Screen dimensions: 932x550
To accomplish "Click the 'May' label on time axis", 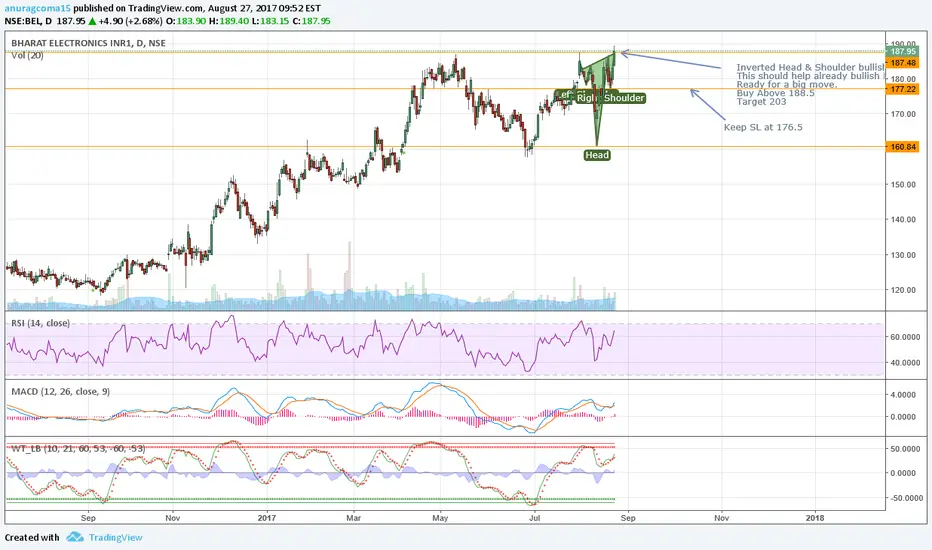I will [x=440, y=518].
